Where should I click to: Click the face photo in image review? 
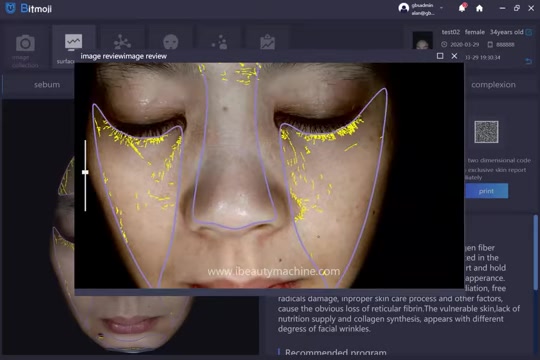[x=269, y=175]
